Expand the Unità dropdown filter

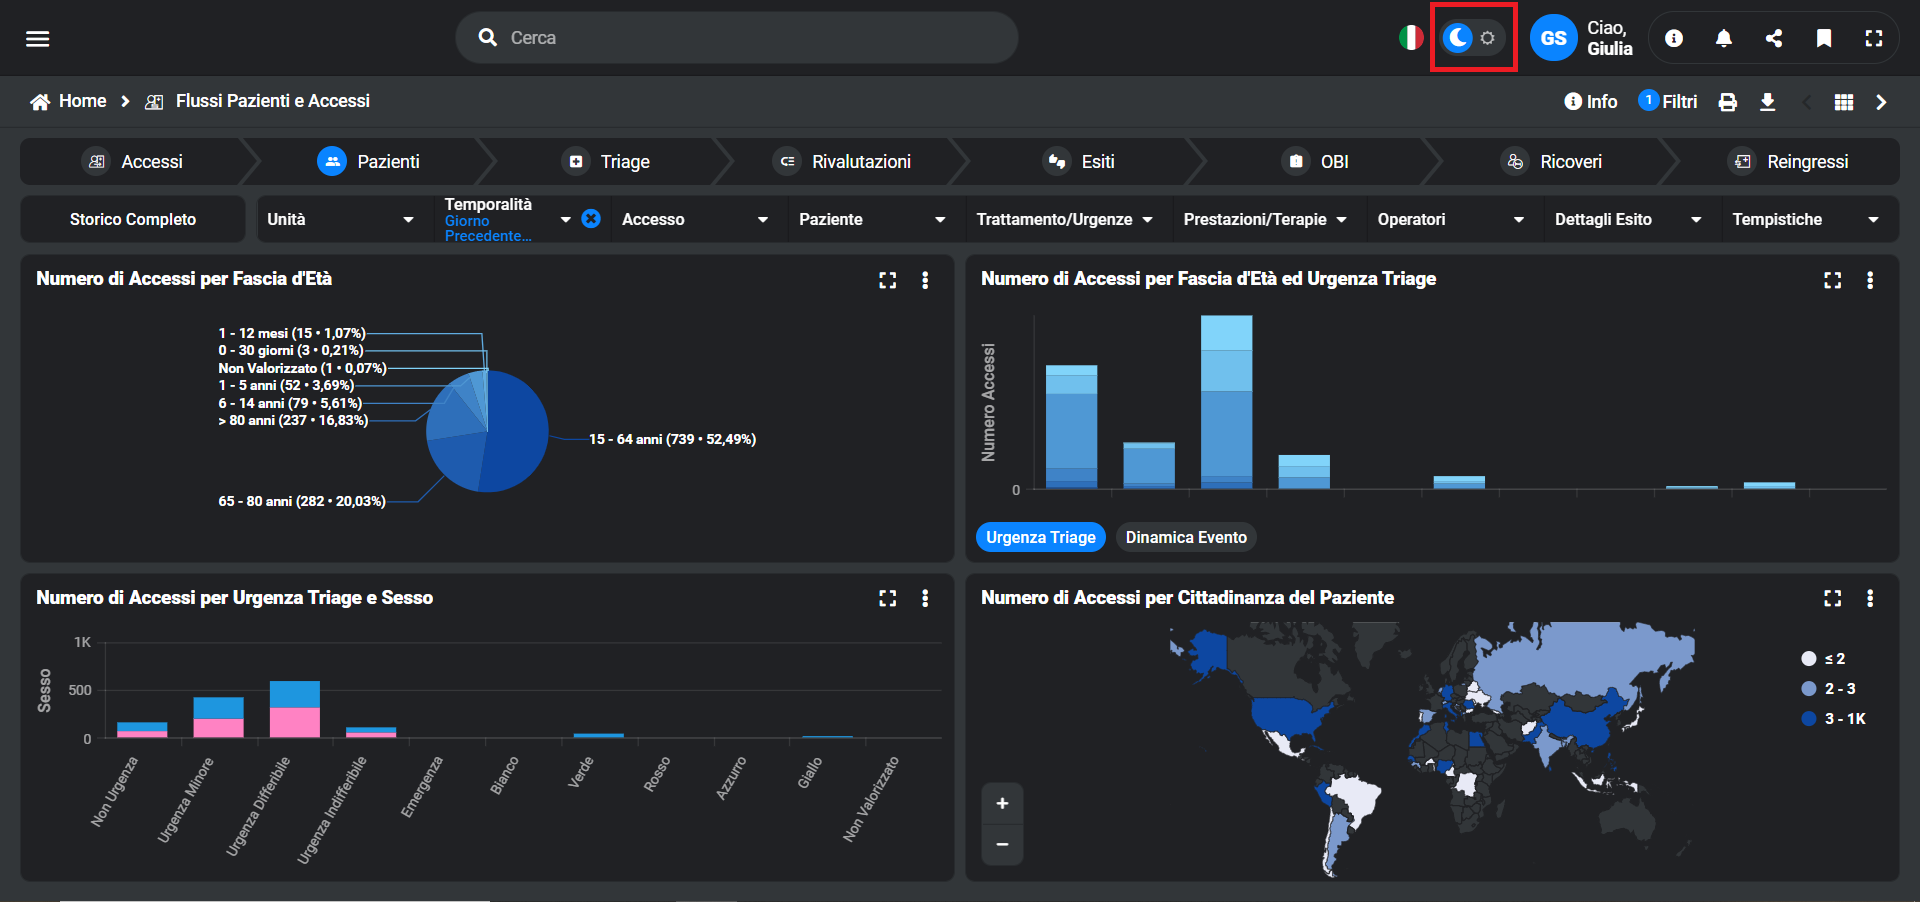340,219
